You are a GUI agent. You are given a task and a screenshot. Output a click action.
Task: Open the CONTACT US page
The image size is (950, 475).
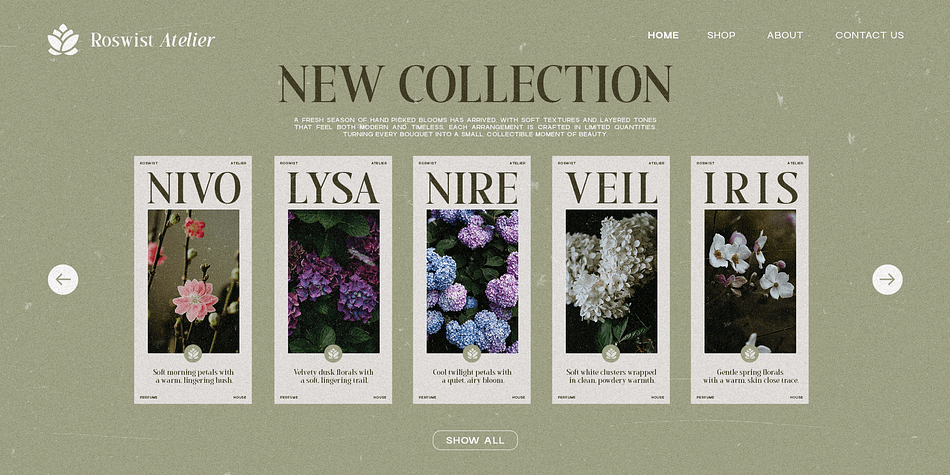pos(869,35)
